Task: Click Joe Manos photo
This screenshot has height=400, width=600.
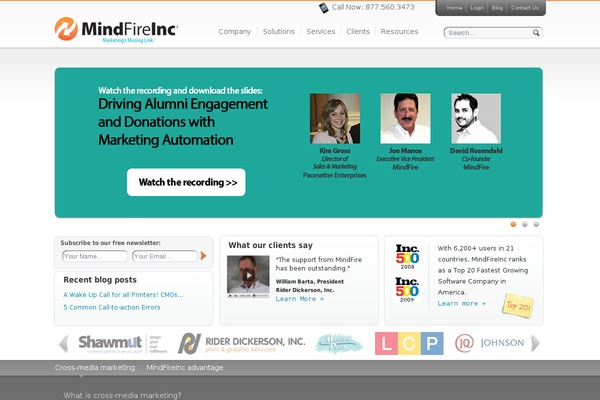Action: (405, 119)
